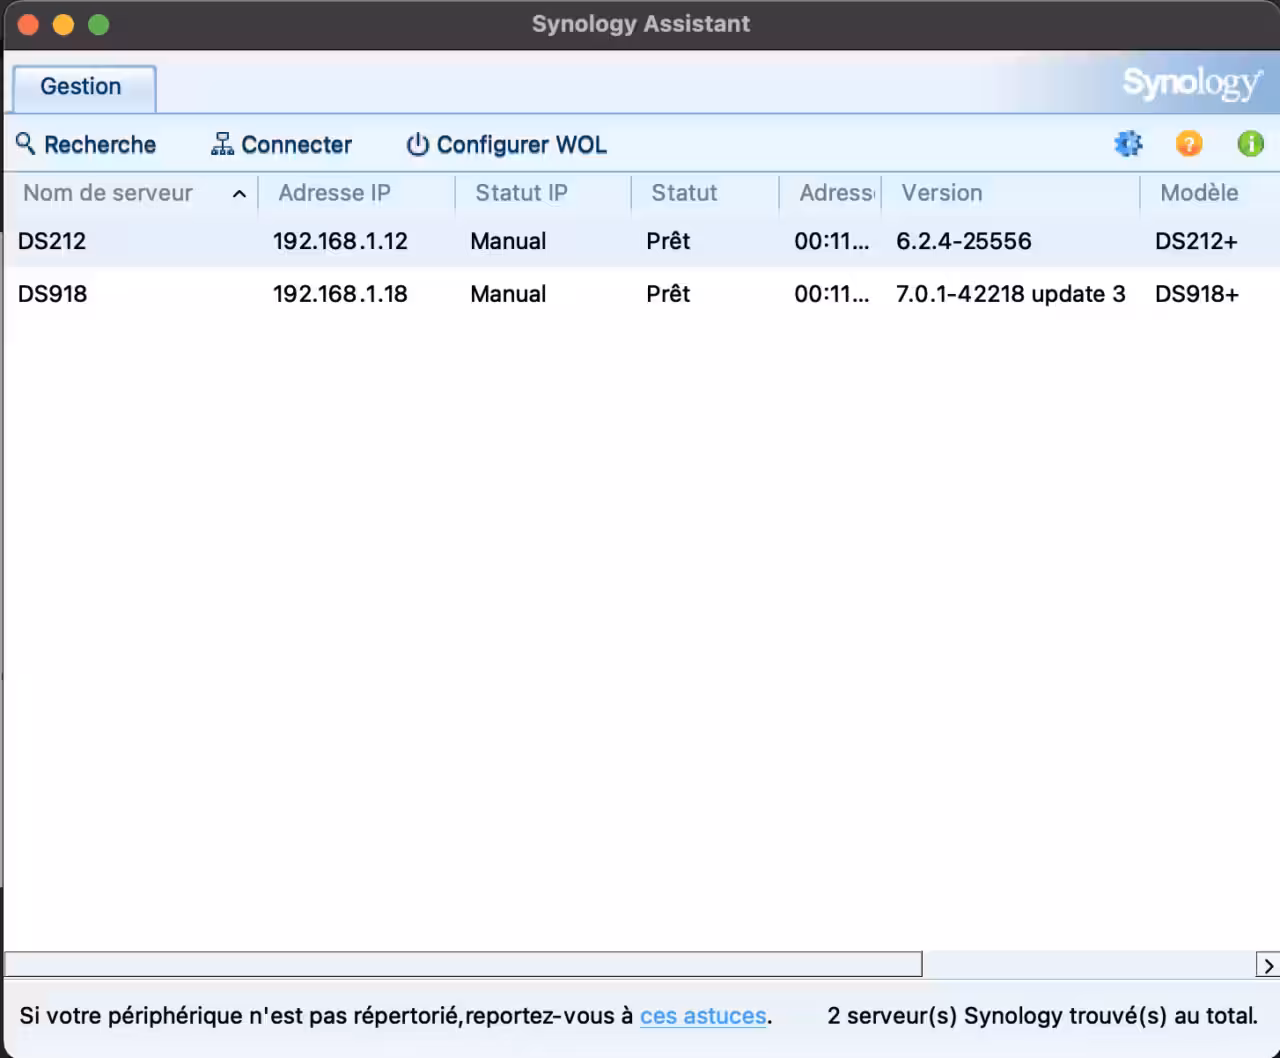1280x1058 pixels.
Task: Click version 6.2.4-25556 cell
Action: 964,241
